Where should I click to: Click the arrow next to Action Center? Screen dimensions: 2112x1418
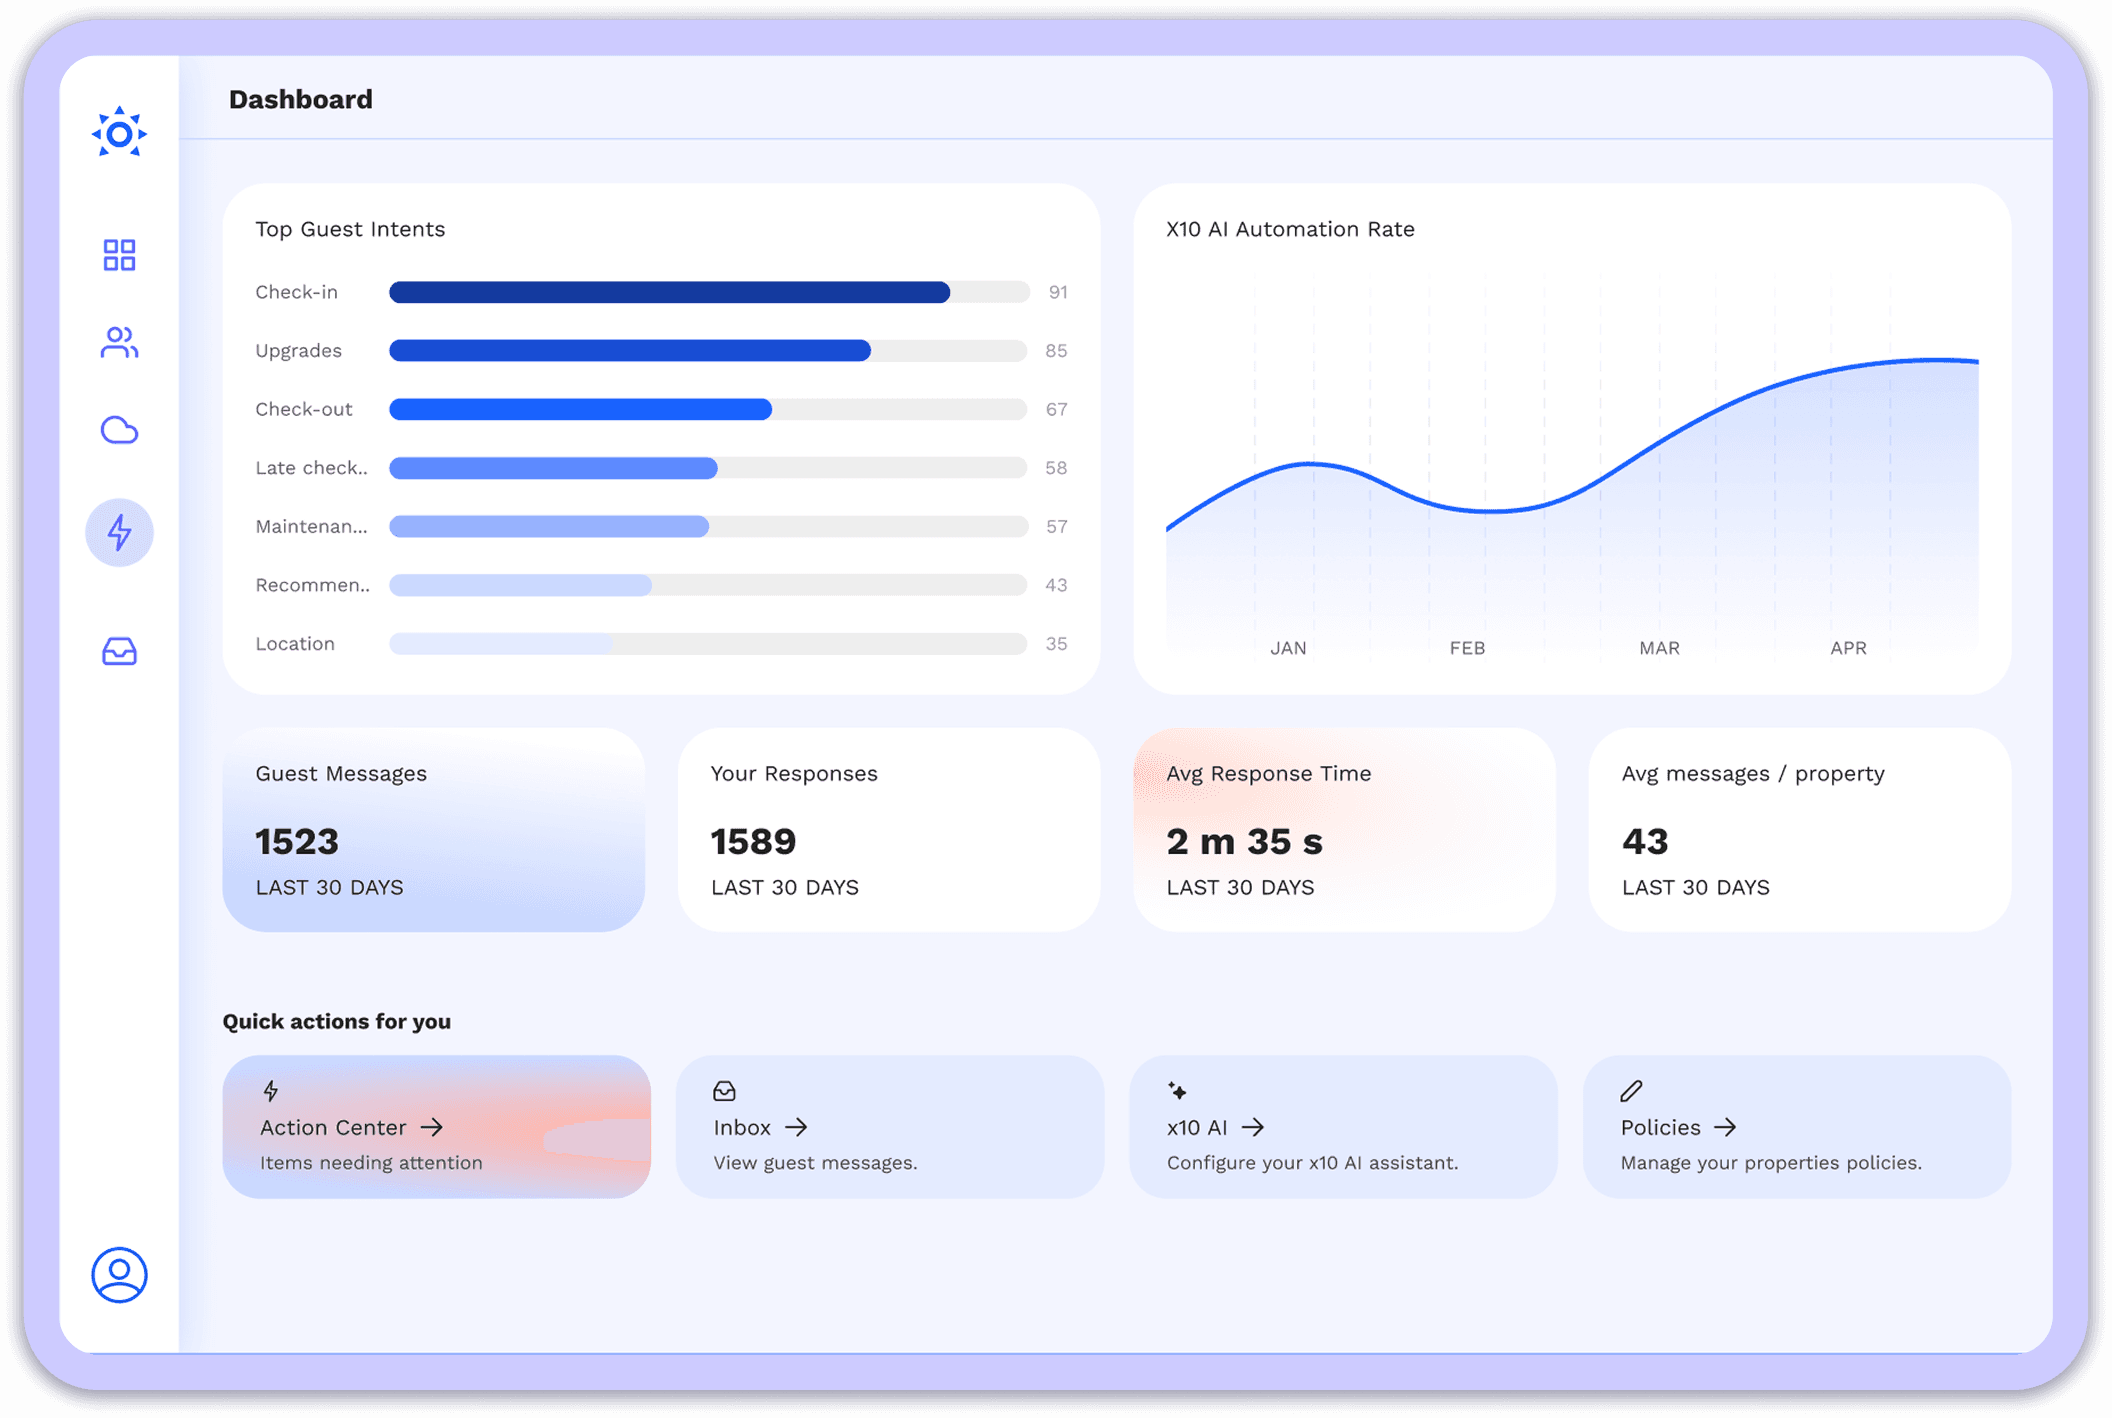click(432, 1127)
